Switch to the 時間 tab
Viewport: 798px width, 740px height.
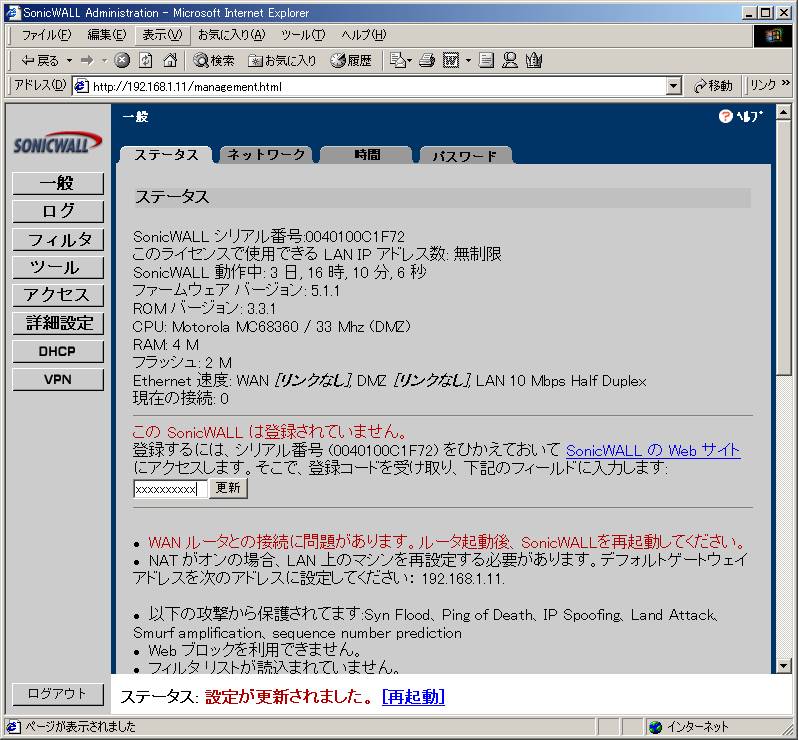(366, 155)
